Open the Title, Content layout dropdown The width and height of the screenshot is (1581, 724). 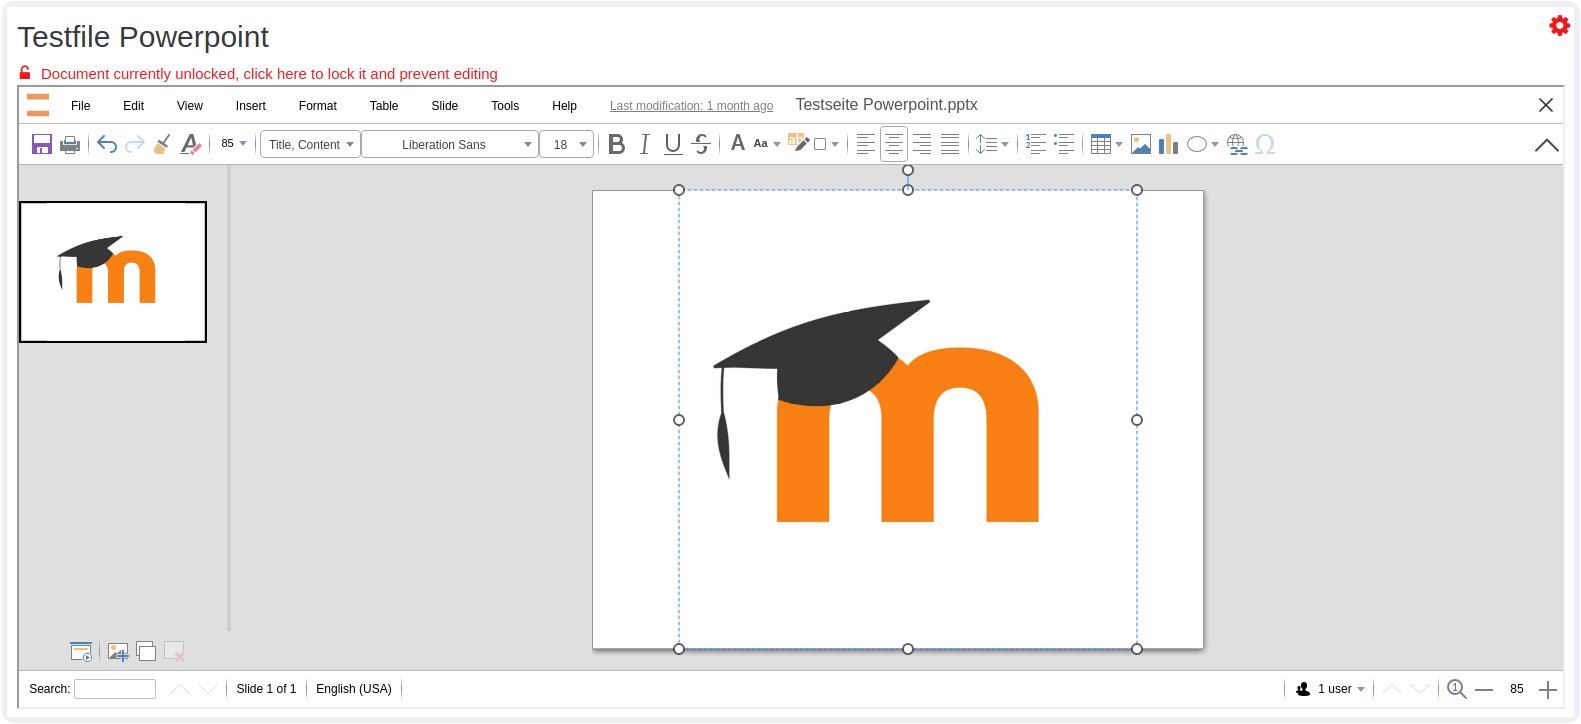(x=310, y=144)
